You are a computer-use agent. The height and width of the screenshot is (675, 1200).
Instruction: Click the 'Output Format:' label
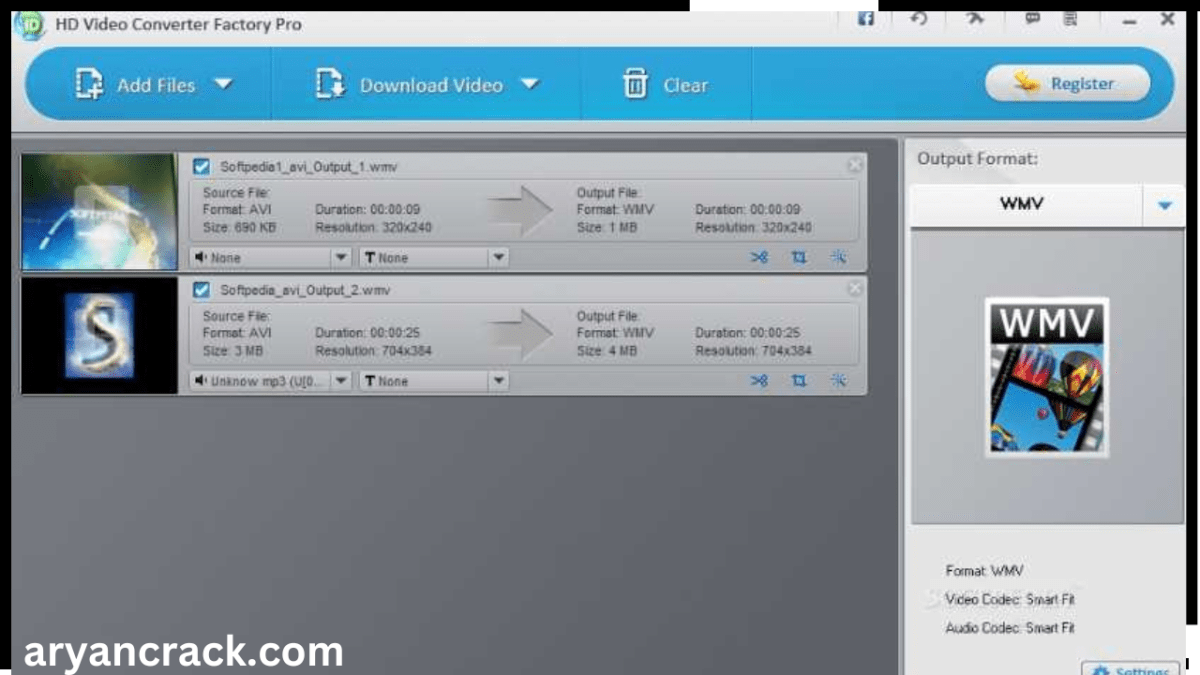(977, 159)
